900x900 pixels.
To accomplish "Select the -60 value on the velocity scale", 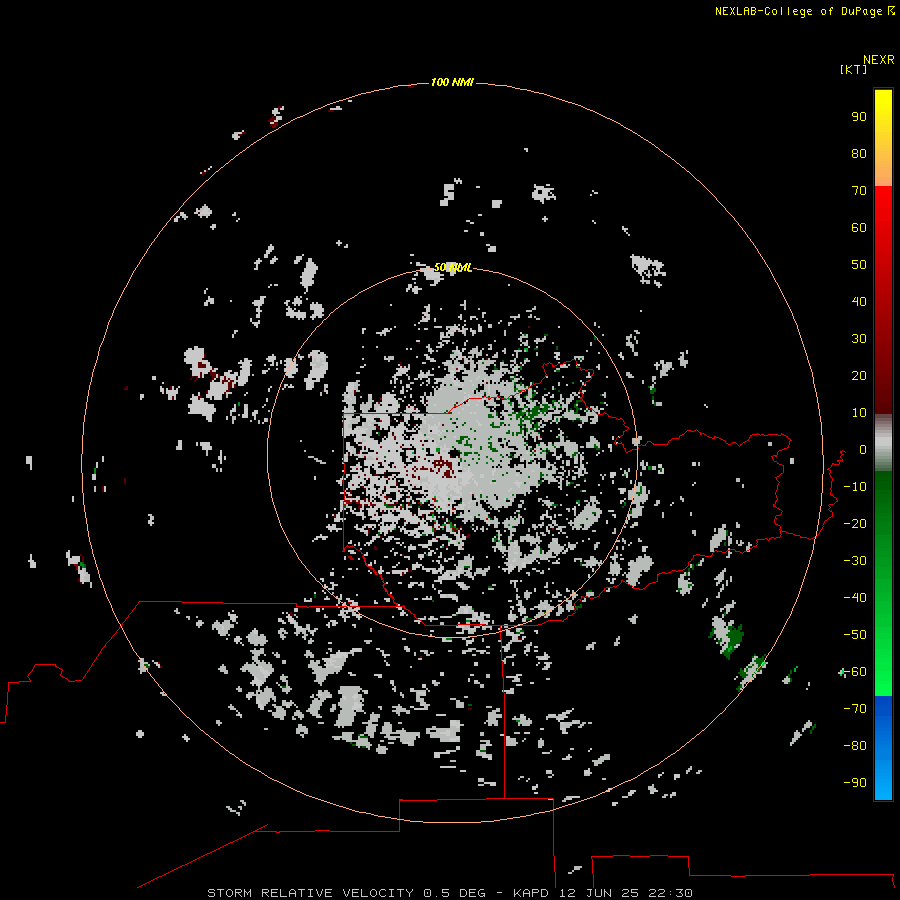I will [855, 672].
